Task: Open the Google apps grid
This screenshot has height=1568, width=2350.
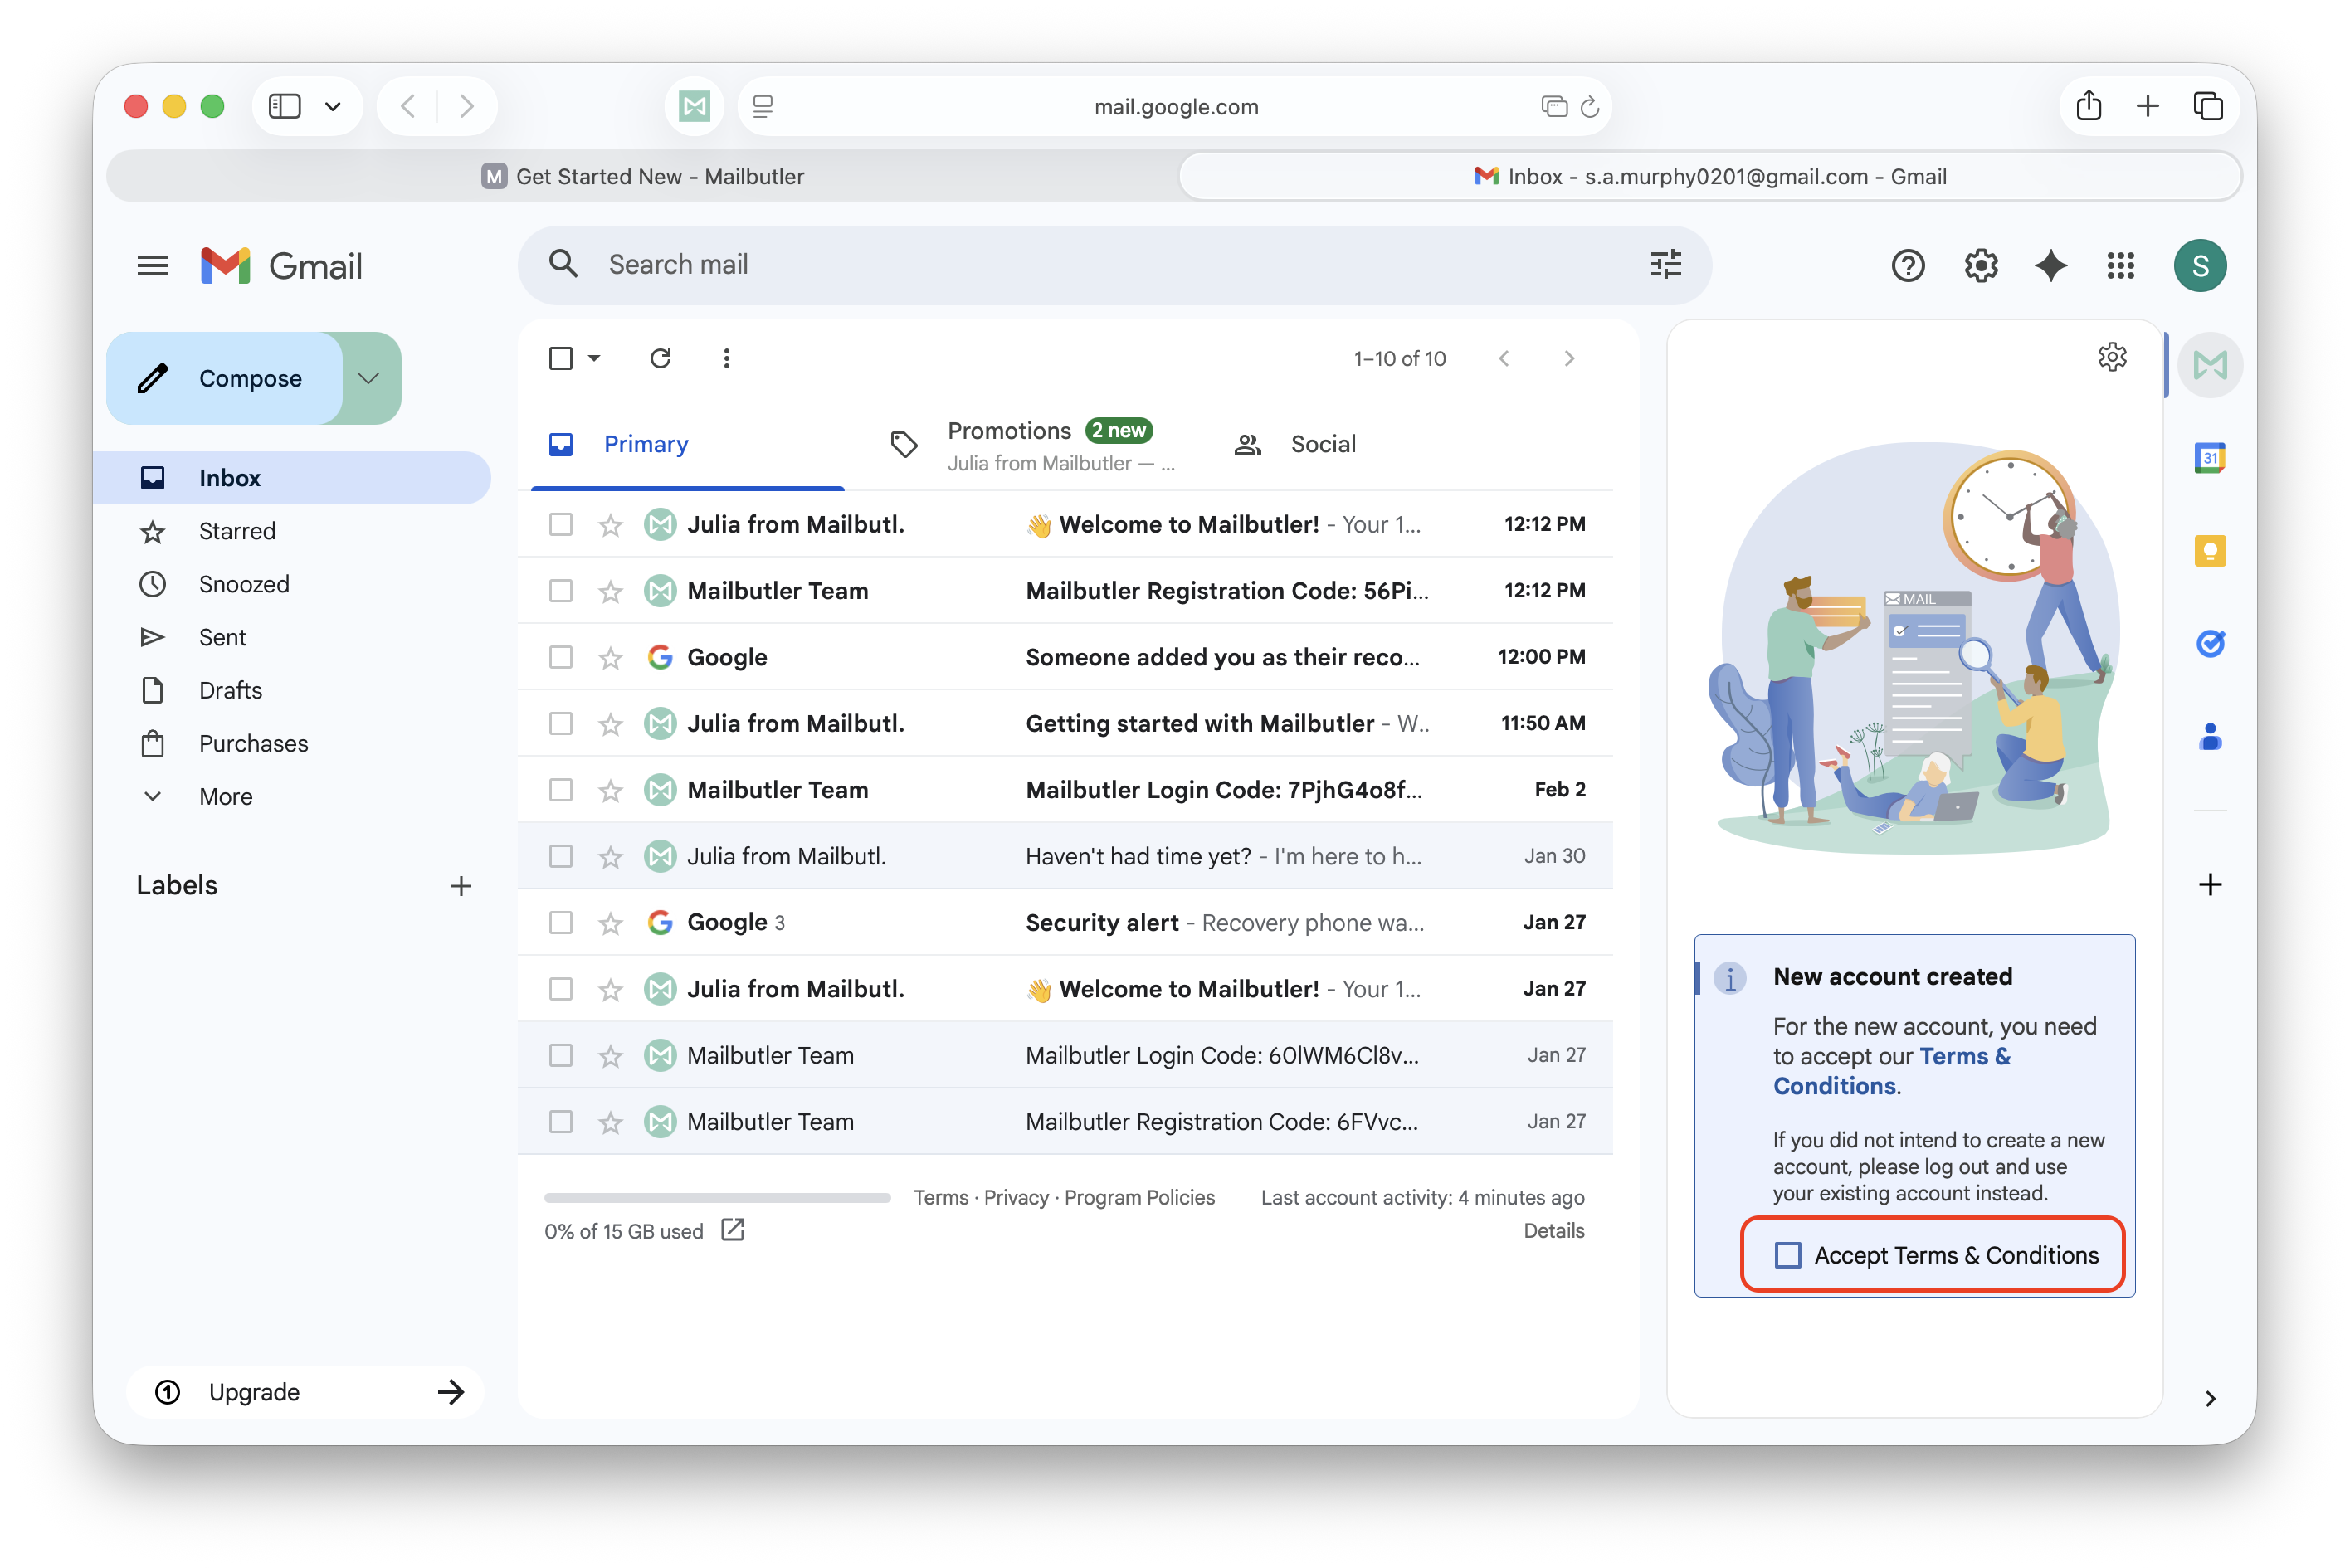Action: pos(2120,265)
